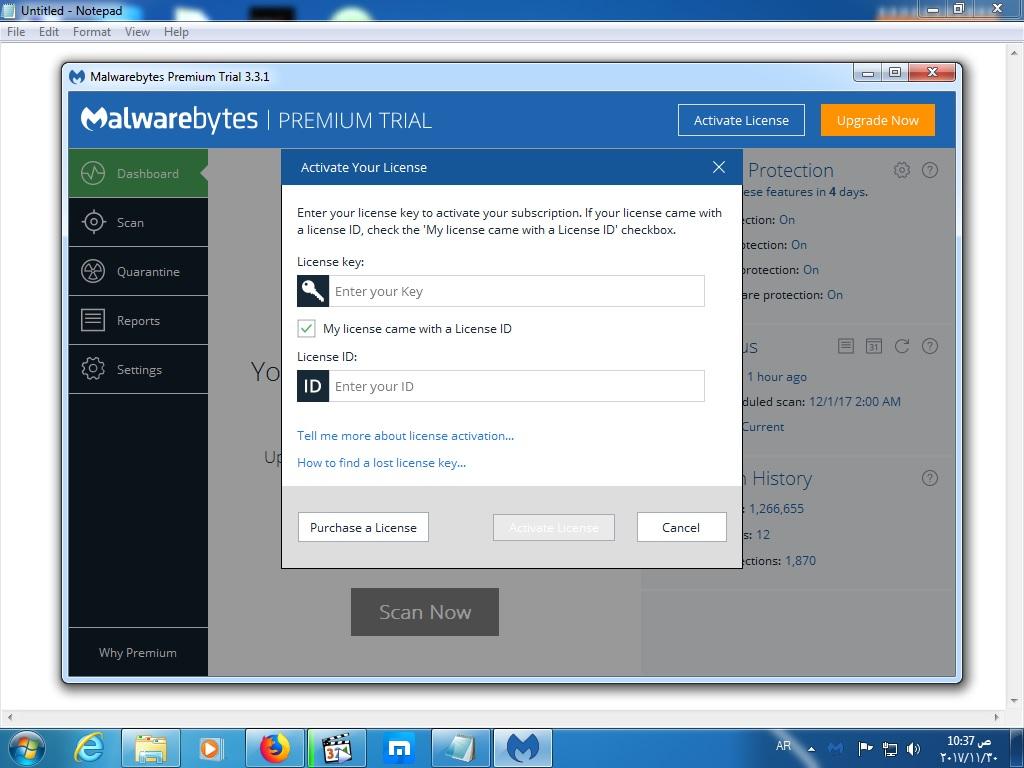Click AR language indicator in tray

(783, 746)
